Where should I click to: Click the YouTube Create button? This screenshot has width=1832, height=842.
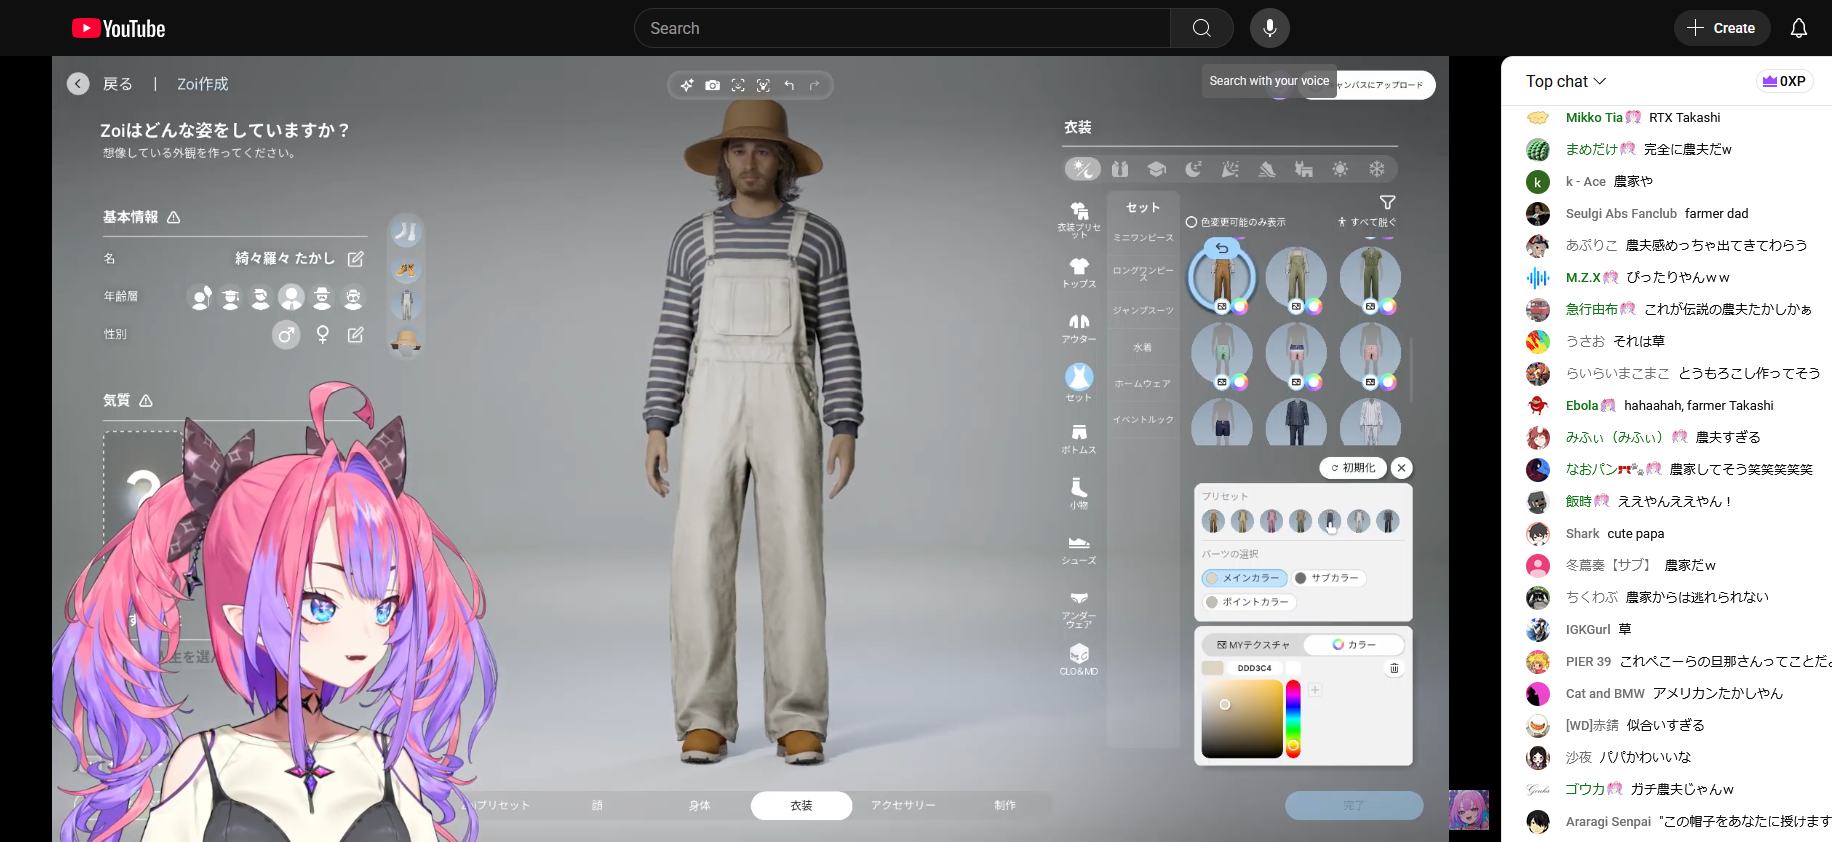tap(1721, 28)
